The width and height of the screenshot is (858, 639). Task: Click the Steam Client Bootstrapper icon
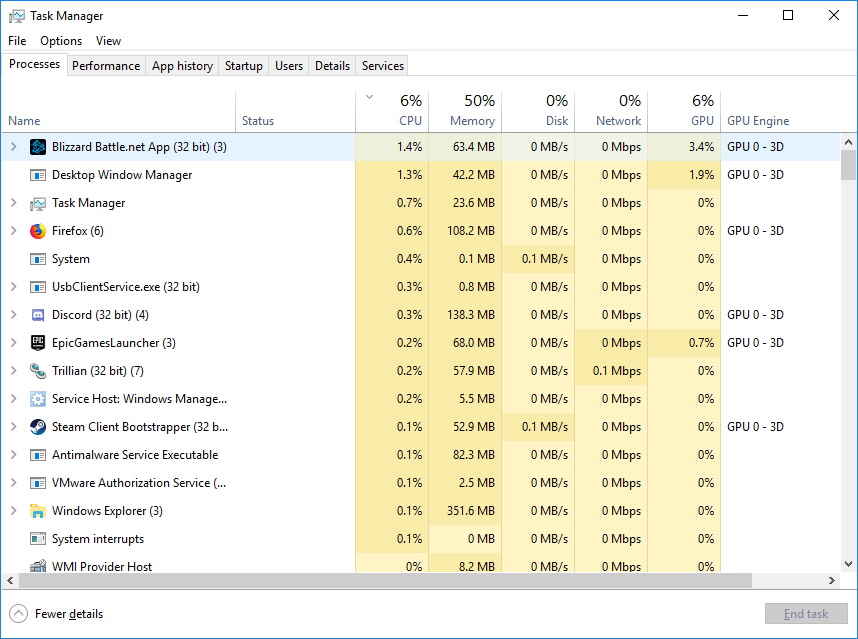click(38, 427)
